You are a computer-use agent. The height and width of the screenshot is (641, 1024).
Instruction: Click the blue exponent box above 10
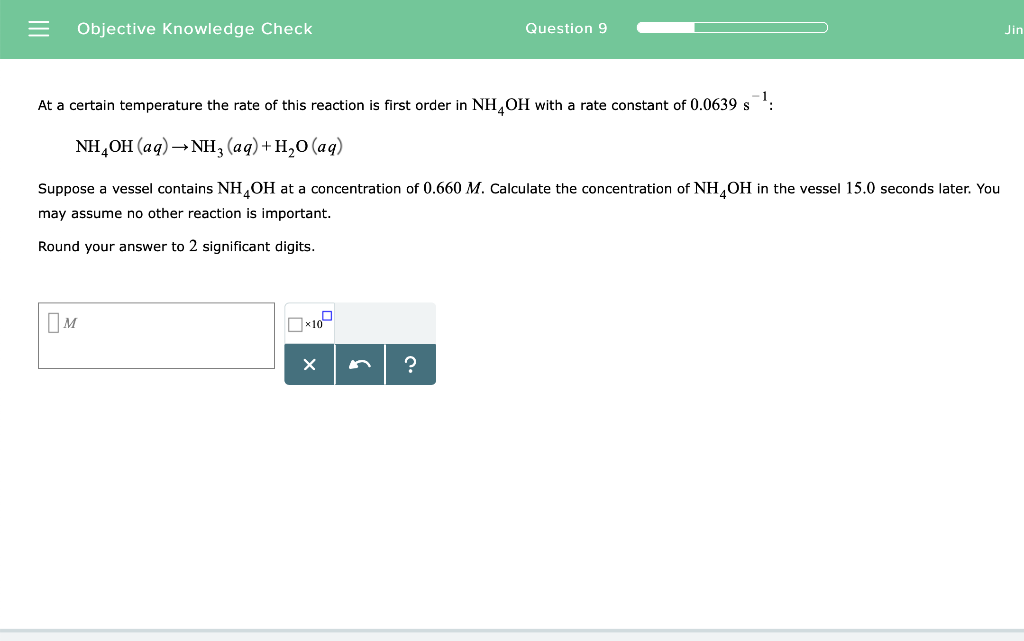[x=326, y=315]
